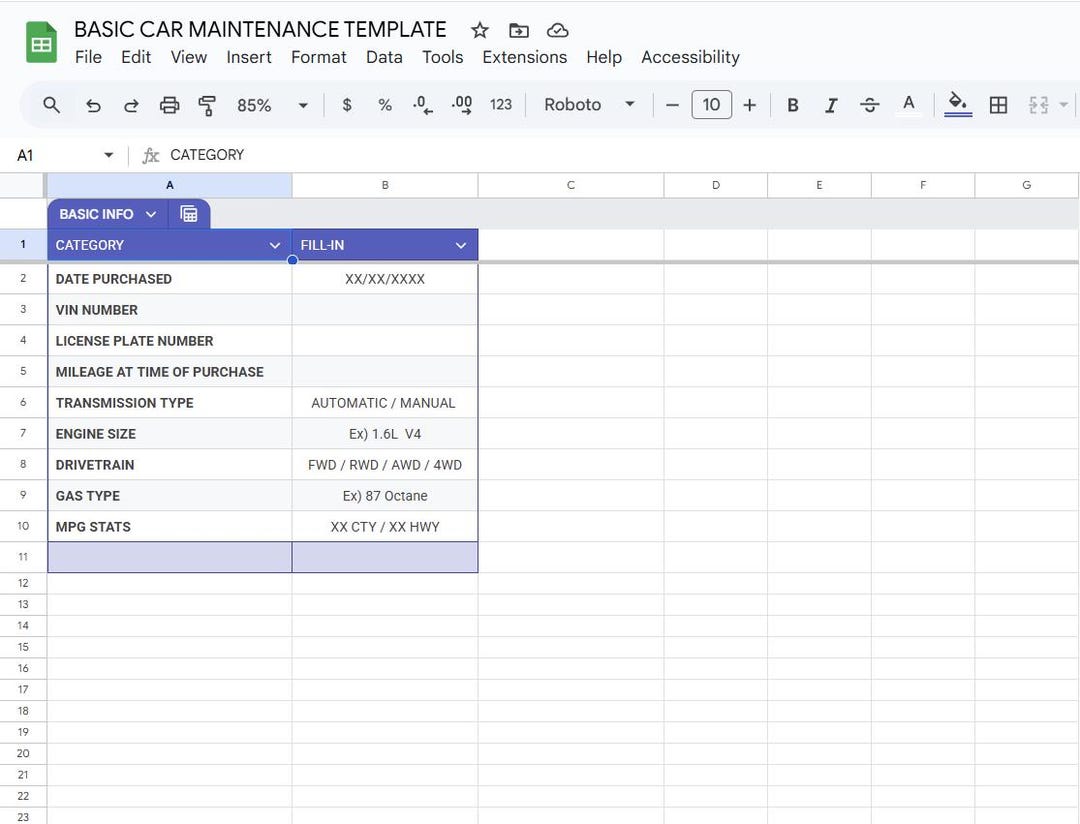Click the font size input field
1080x824 pixels.
point(711,105)
